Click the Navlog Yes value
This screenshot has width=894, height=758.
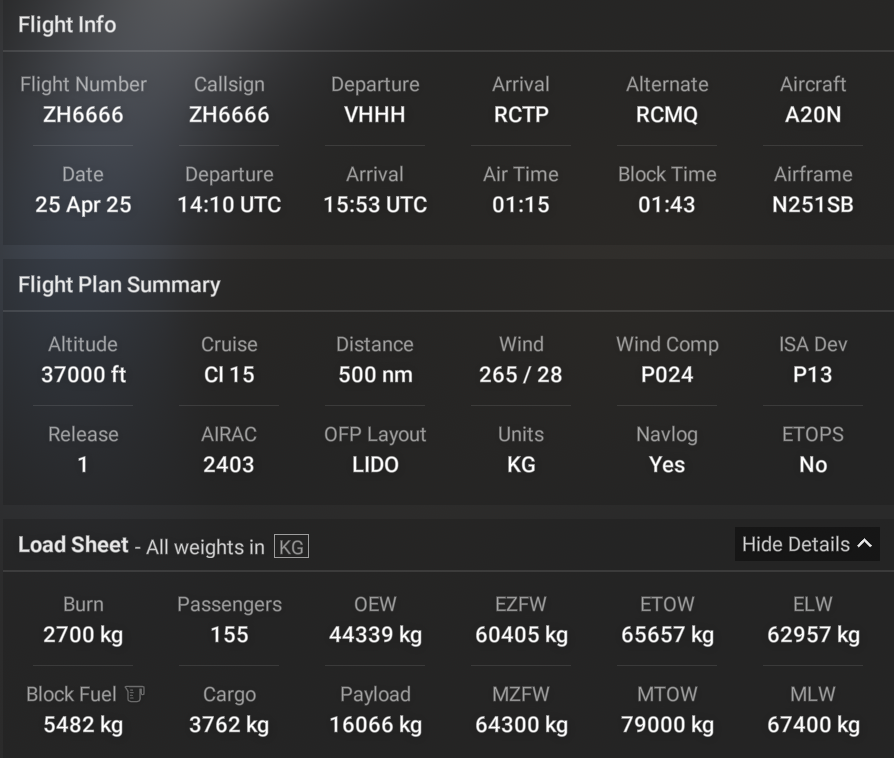coord(667,465)
